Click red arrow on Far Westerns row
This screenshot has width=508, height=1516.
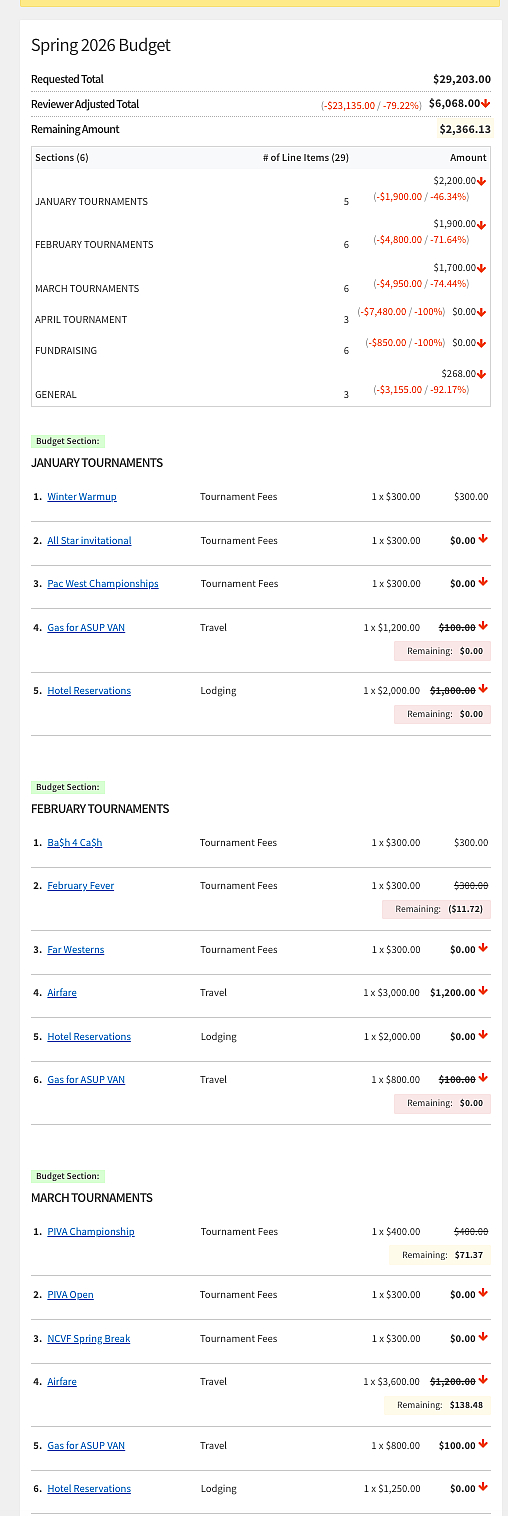[x=483, y=949]
